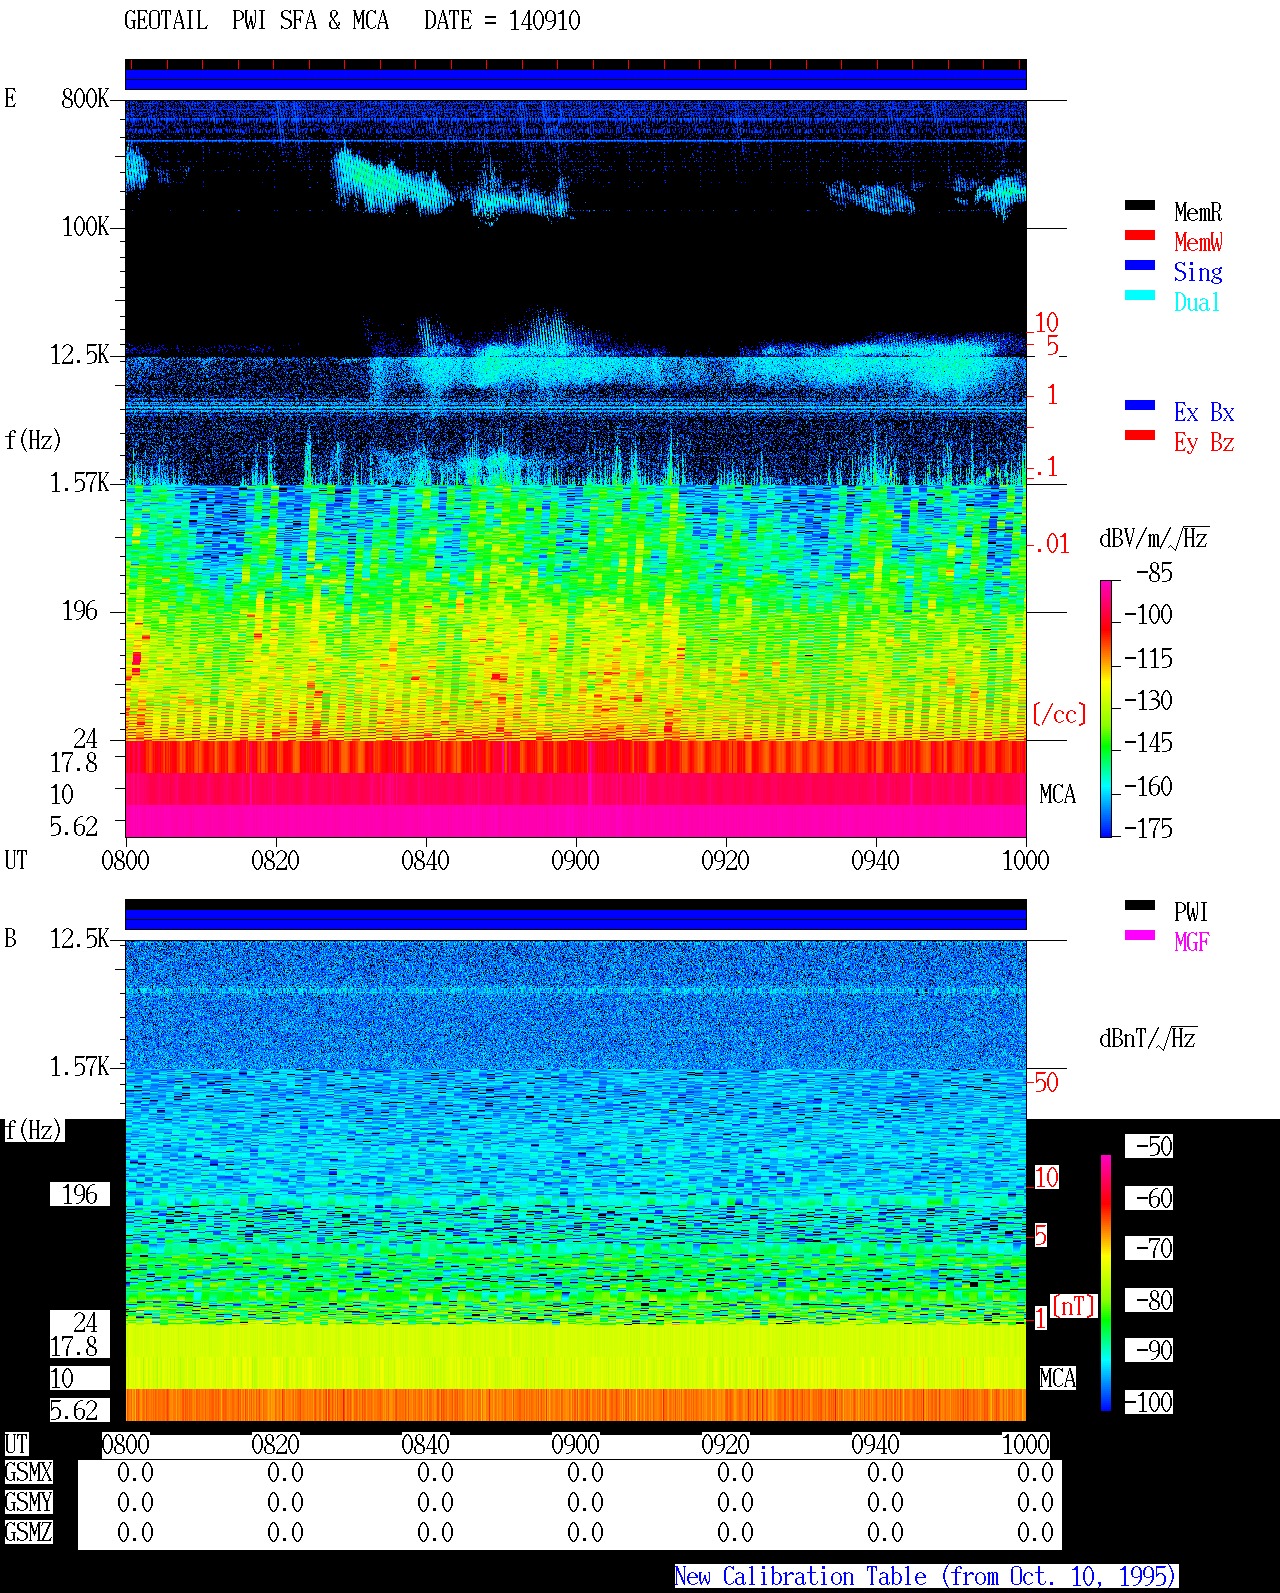Click the GSMX value under 0940
1280x1593 pixels.
pyautogui.click(x=885, y=1473)
